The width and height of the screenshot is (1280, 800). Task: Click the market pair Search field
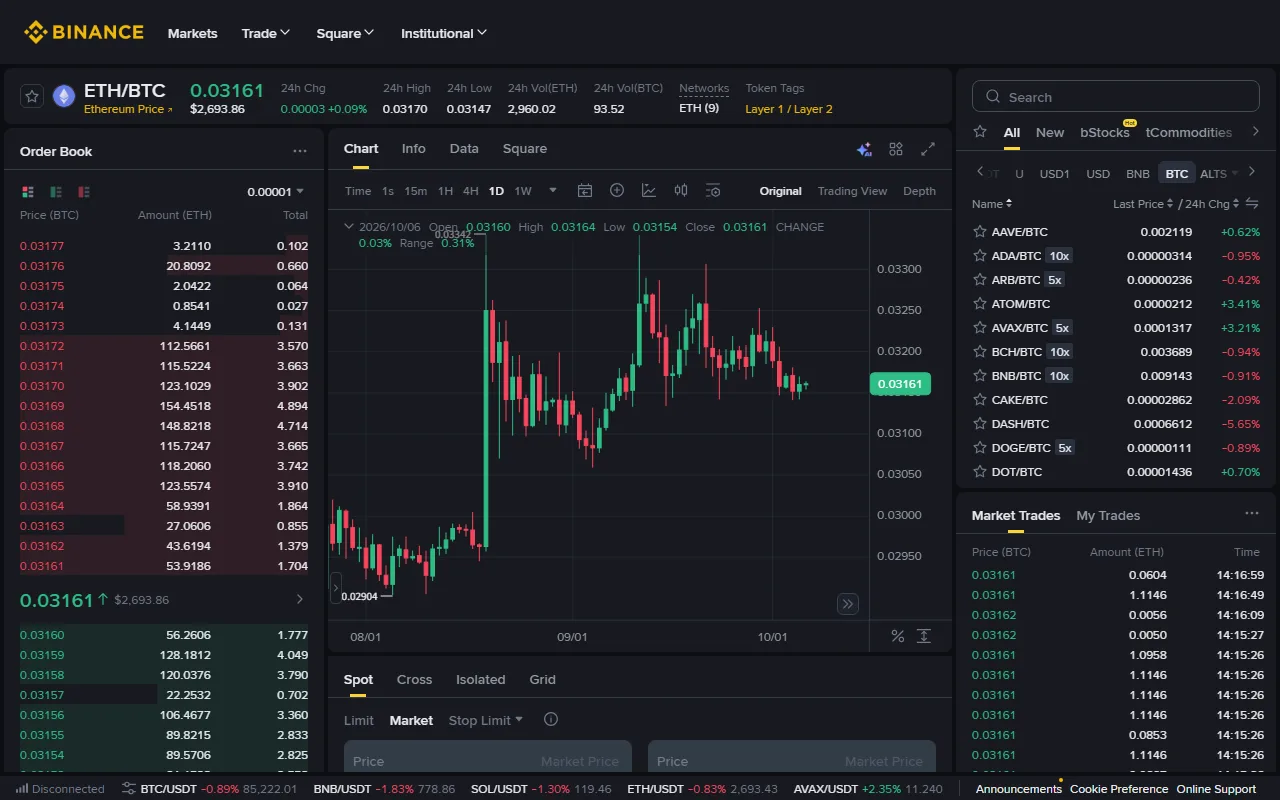coord(1116,97)
